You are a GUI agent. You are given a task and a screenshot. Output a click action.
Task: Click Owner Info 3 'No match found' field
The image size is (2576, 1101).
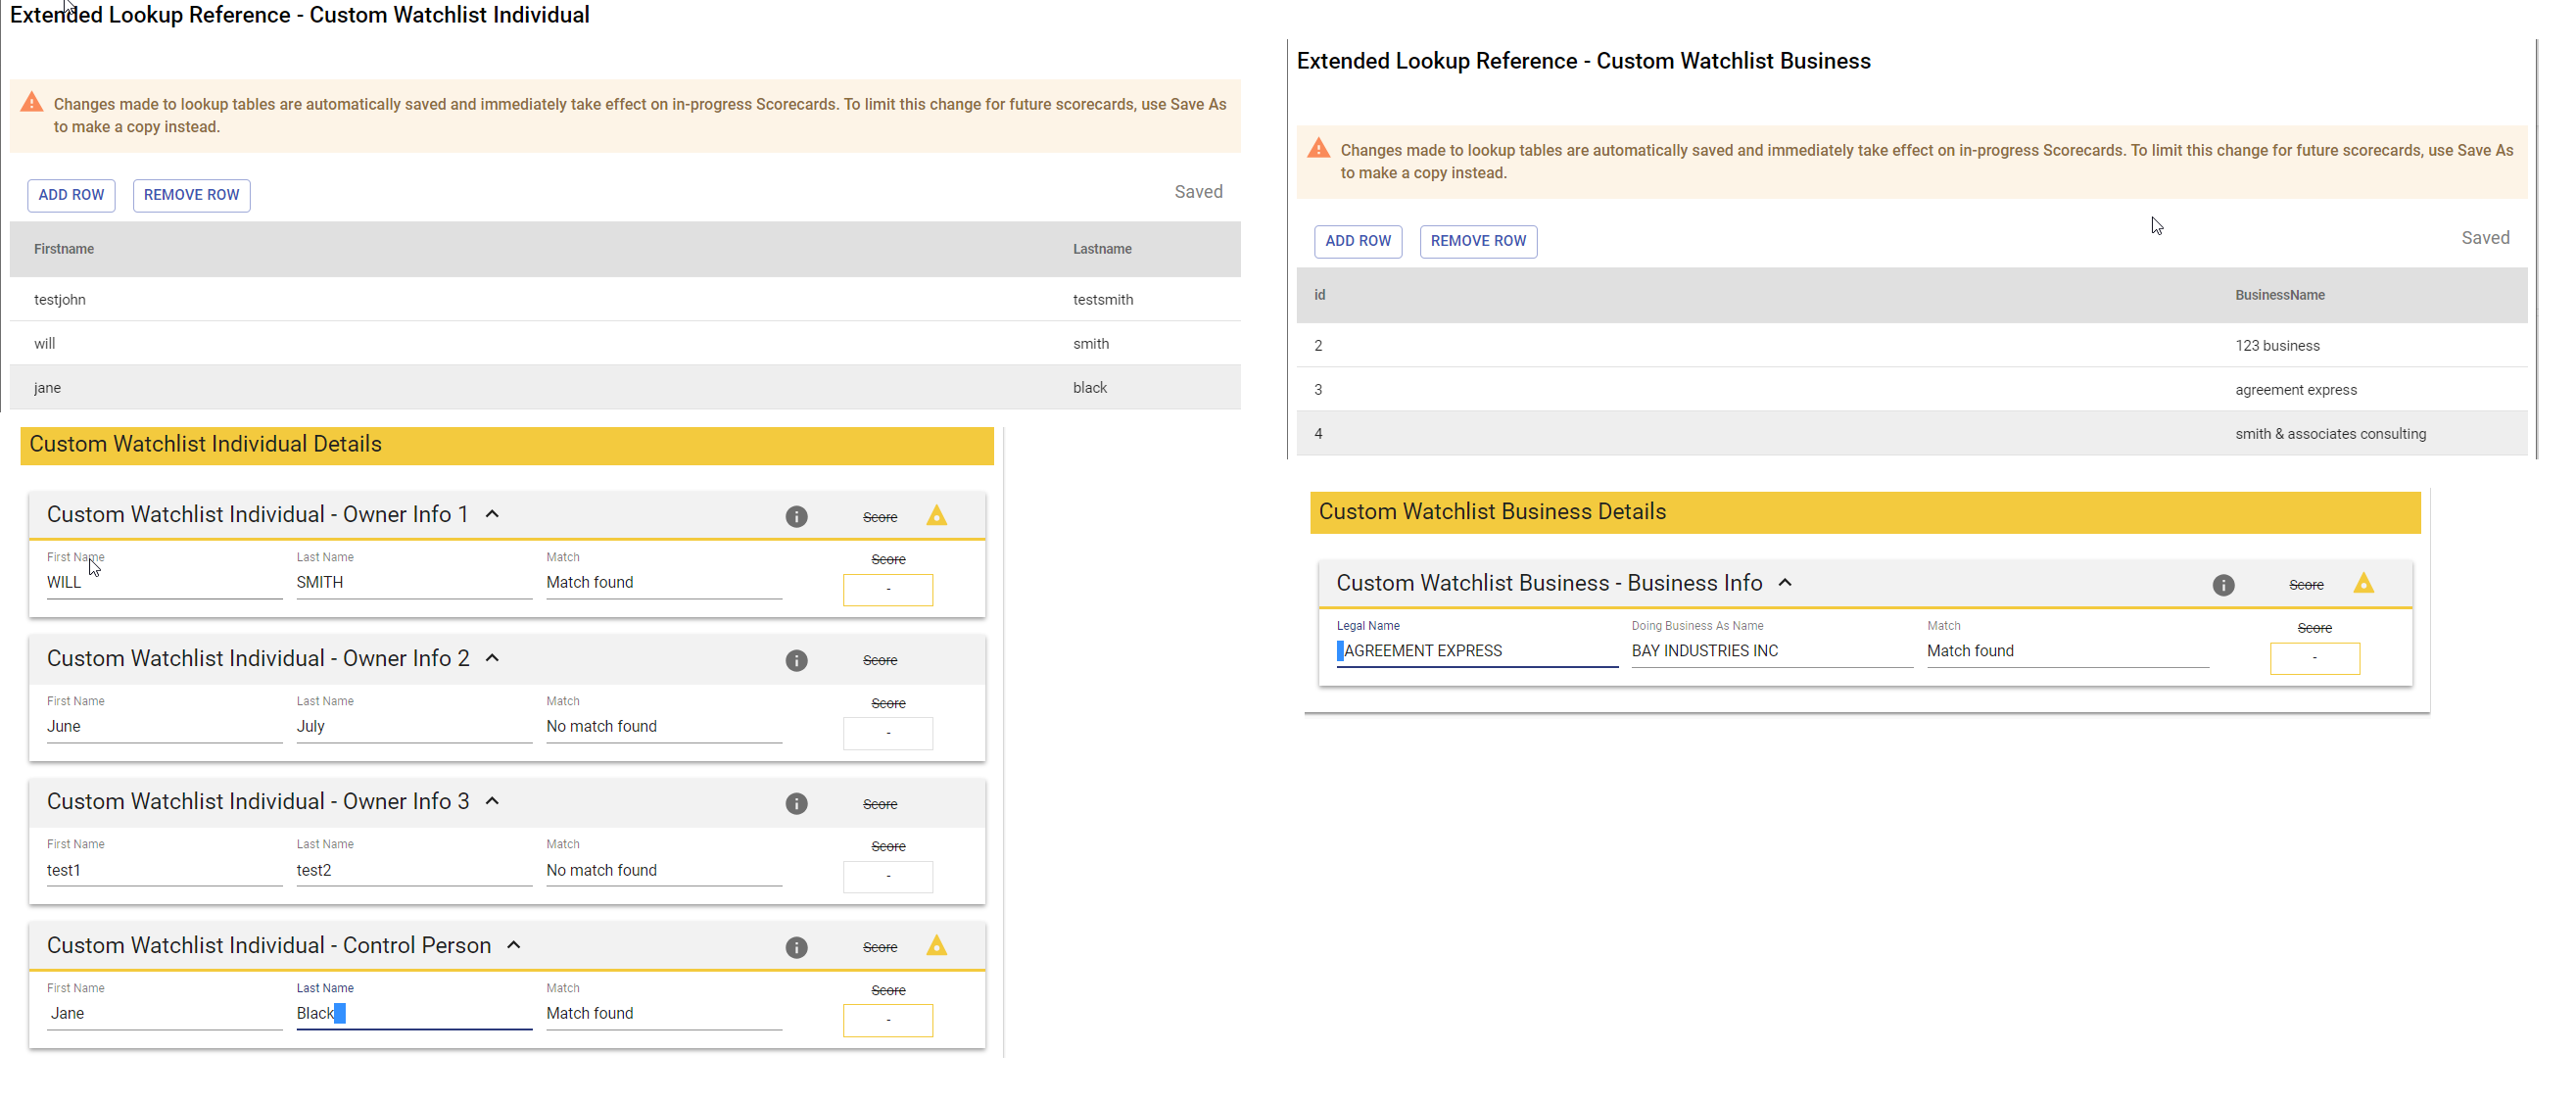point(664,871)
